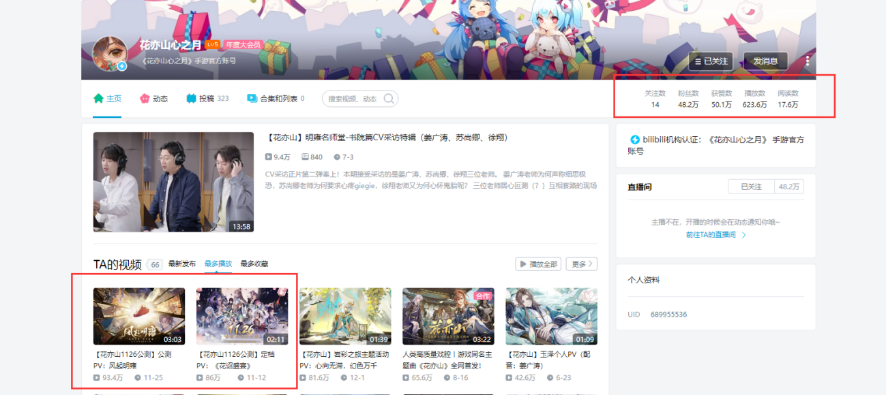Click the username 花亦山心之月
The height and width of the screenshot is (395, 886).
click(171, 45)
